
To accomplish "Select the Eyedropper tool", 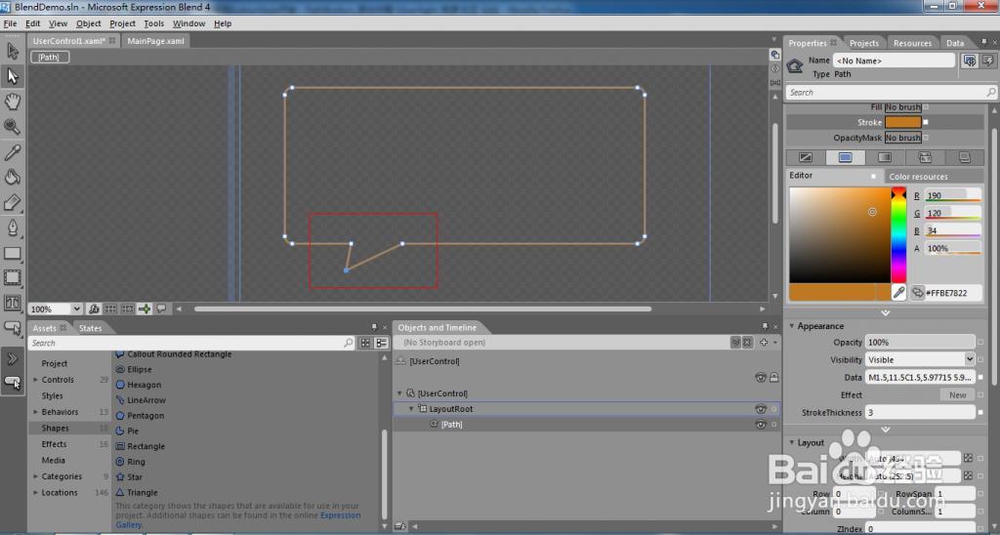I will pyautogui.click(x=12, y=152).
